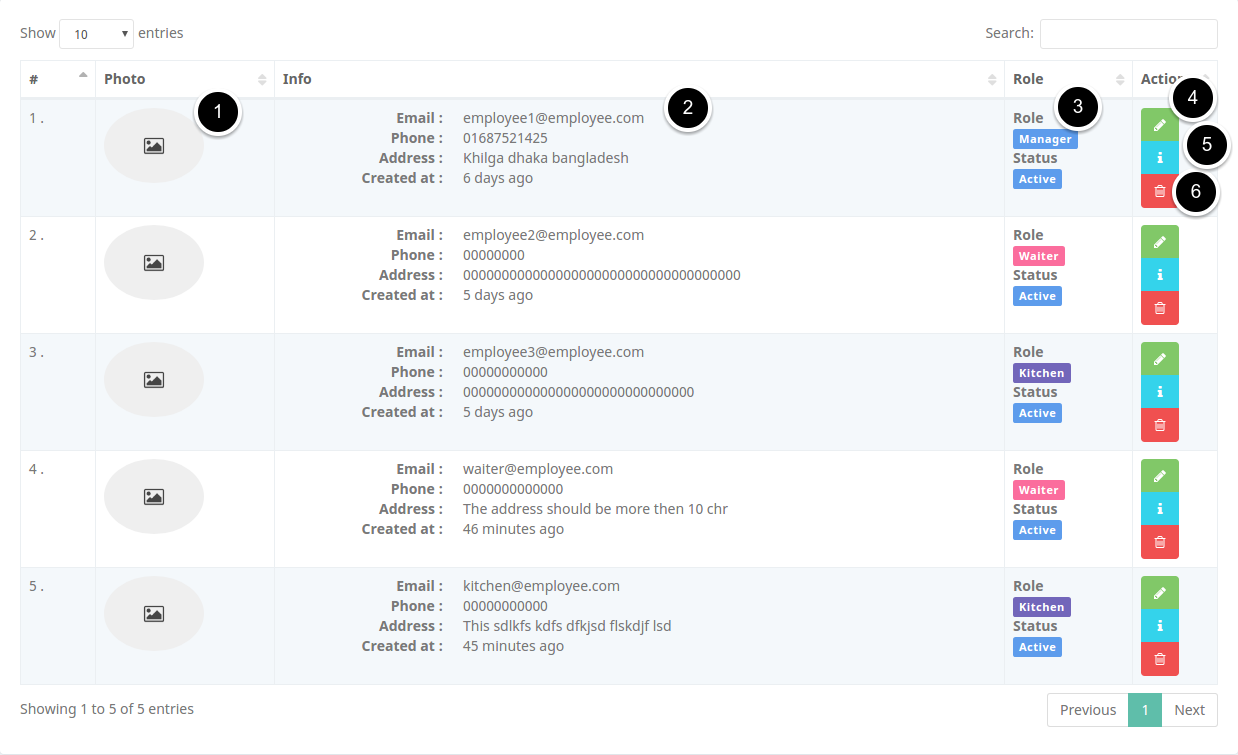View info for kitchen@employee.com
This screenshot has width=1238, height=755.
[x=1160, y=626]
